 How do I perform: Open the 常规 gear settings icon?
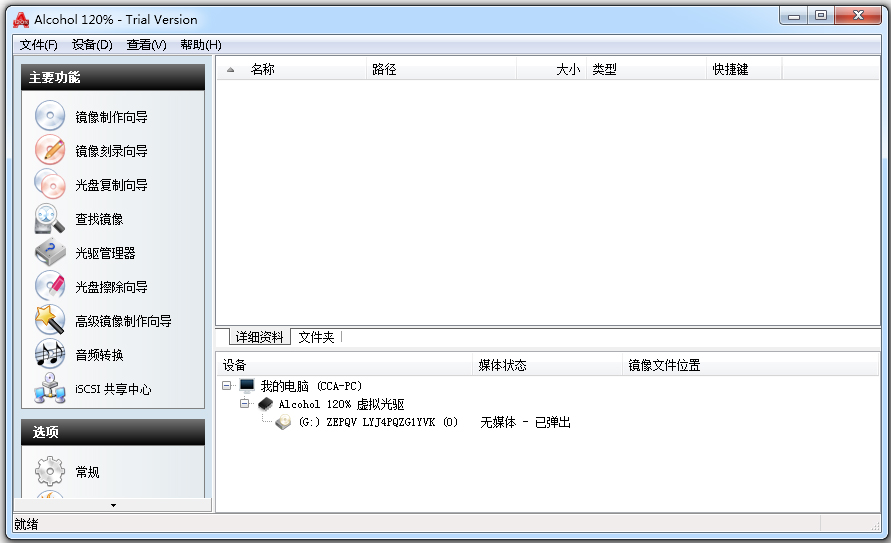coord(50,472)
